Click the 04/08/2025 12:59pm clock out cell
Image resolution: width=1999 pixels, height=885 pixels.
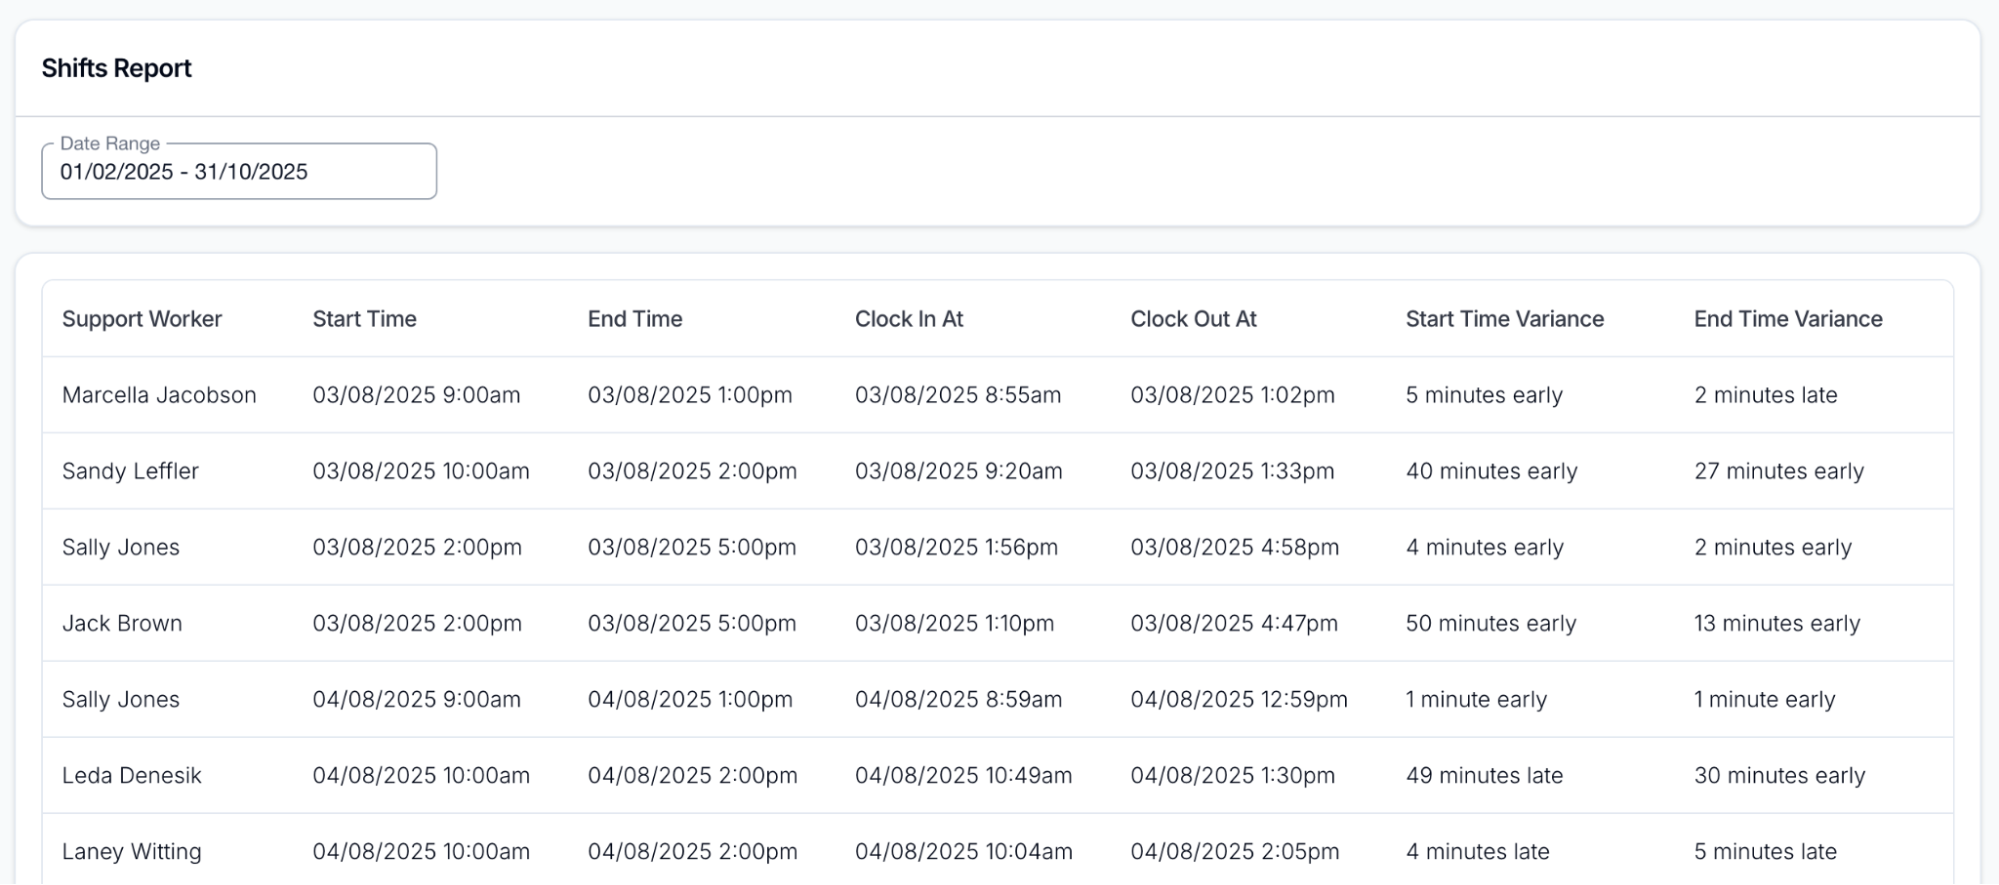coord(1238,699)
